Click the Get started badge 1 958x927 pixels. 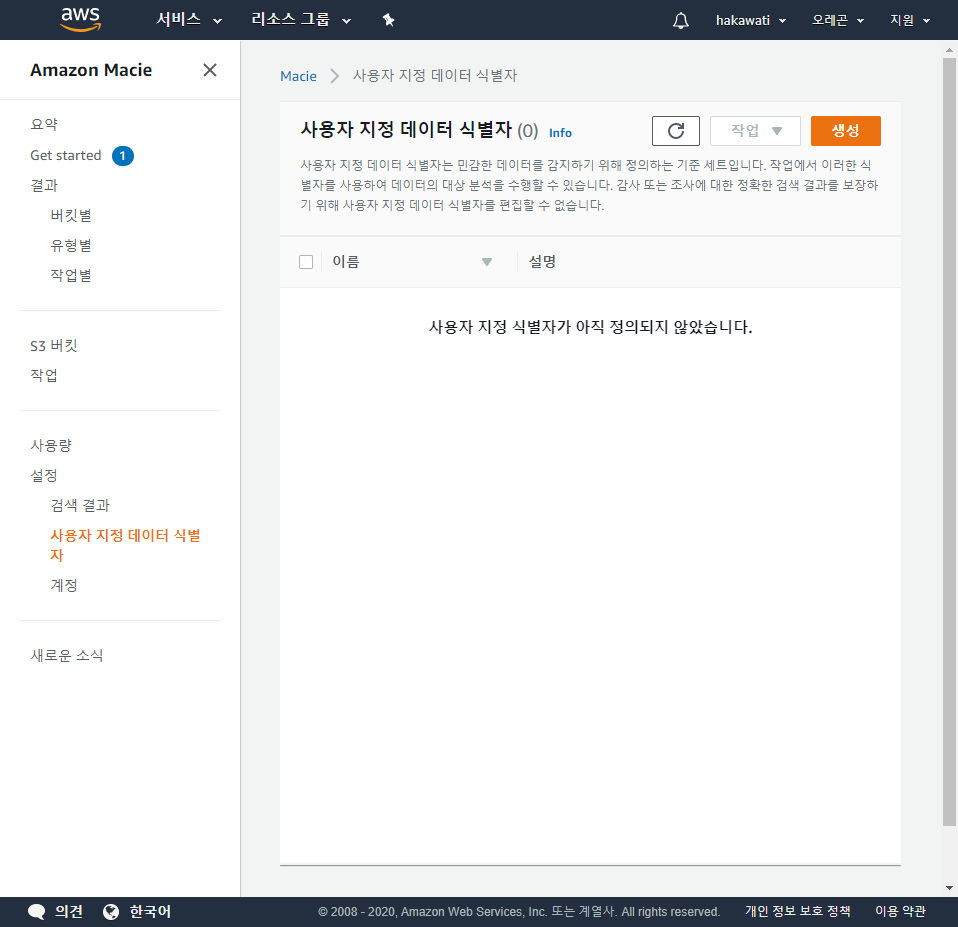[x=123, y=156]
